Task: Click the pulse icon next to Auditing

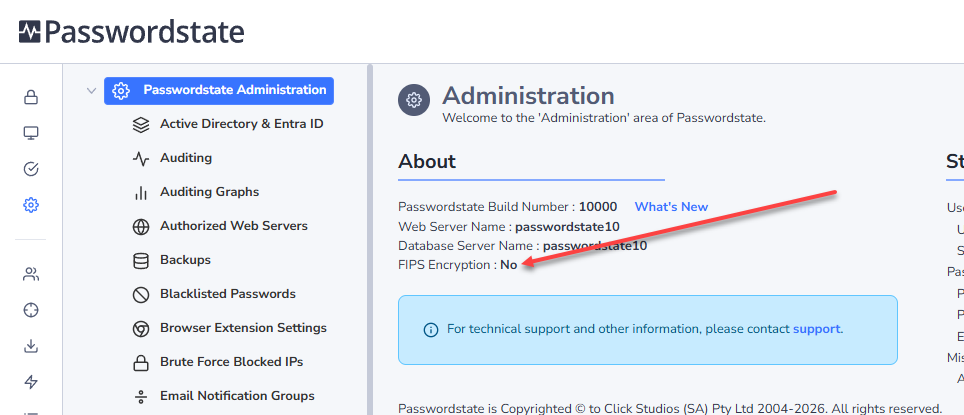Action: pyautogui.click(x=141, y=159)
